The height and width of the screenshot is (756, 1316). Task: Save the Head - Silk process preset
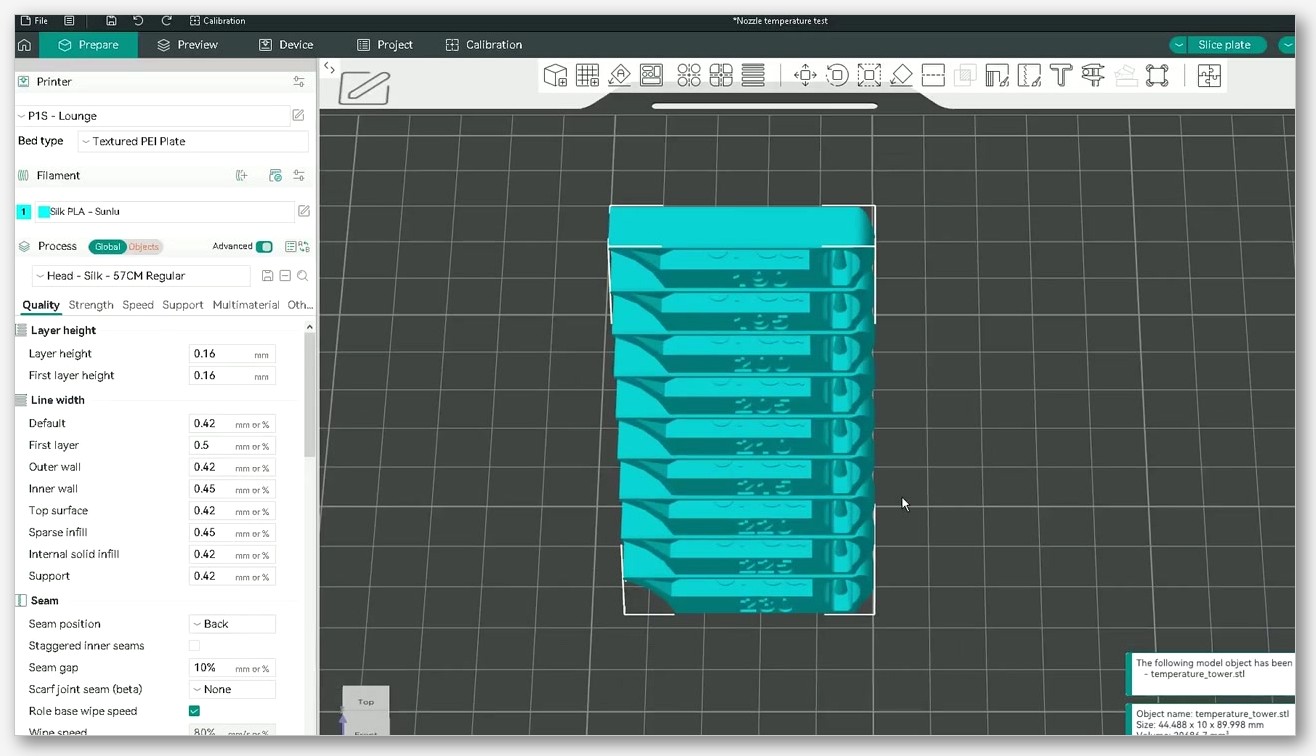point(267,276)
